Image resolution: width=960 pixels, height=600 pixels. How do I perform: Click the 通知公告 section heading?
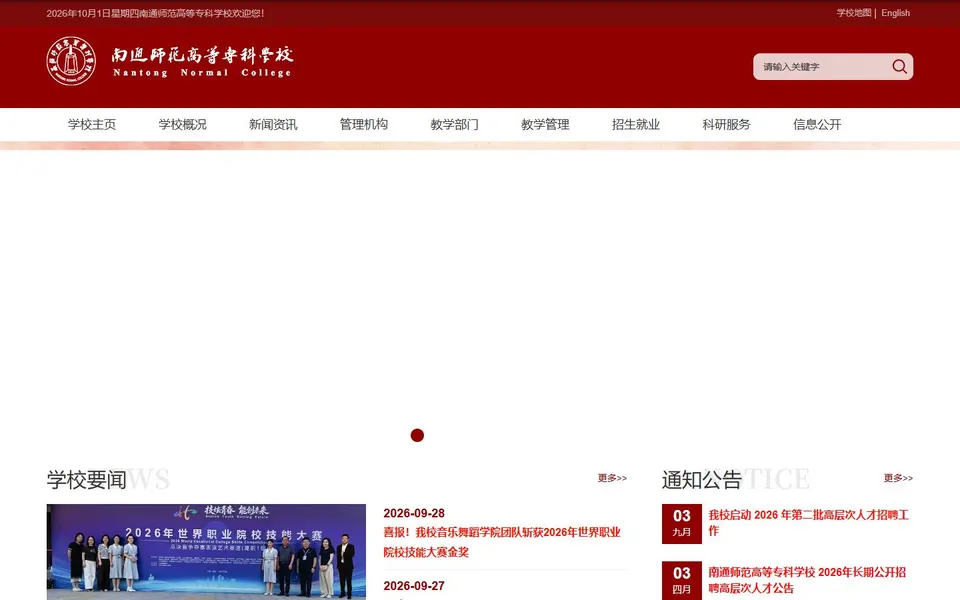[702, 479]
